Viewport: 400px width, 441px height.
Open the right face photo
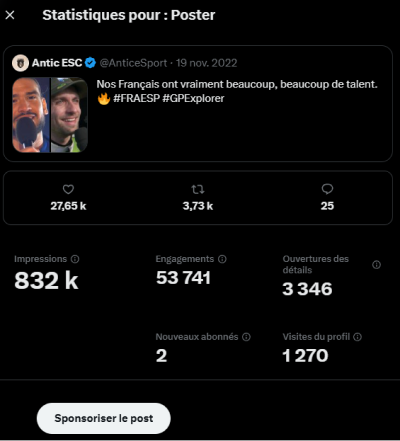click(x=69, y=115)
